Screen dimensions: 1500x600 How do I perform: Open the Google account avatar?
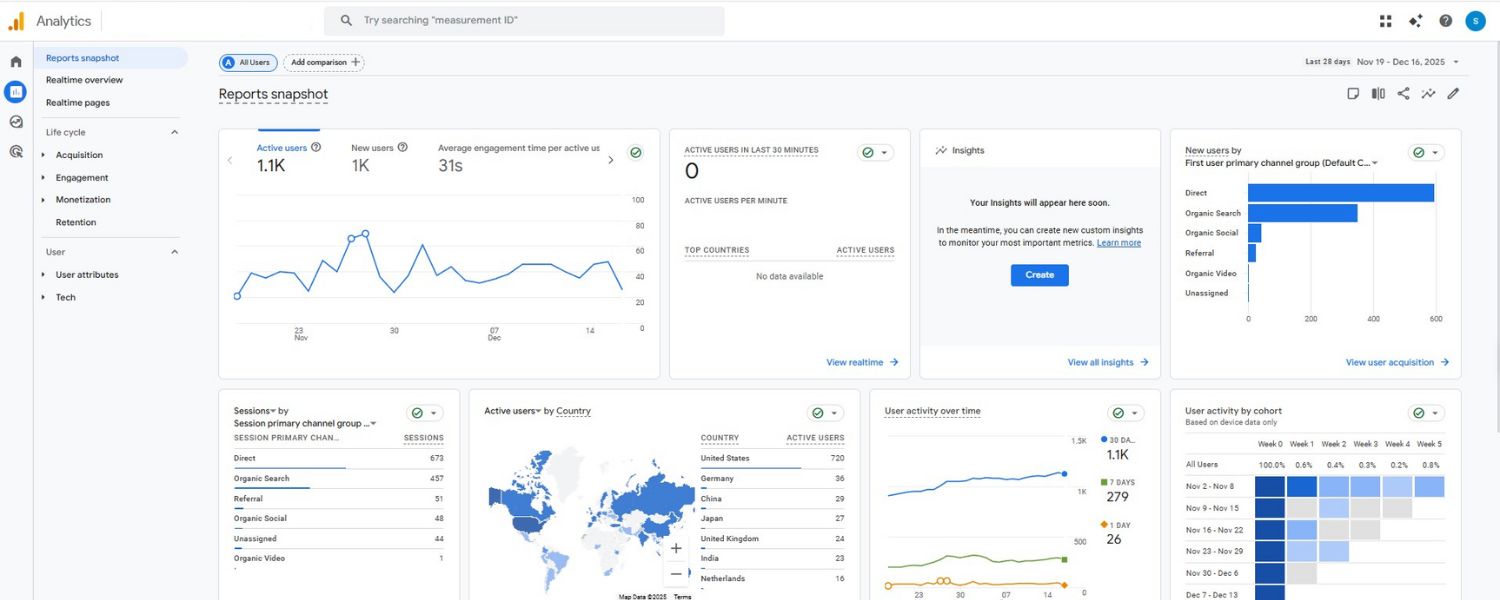coord(1475,20)
